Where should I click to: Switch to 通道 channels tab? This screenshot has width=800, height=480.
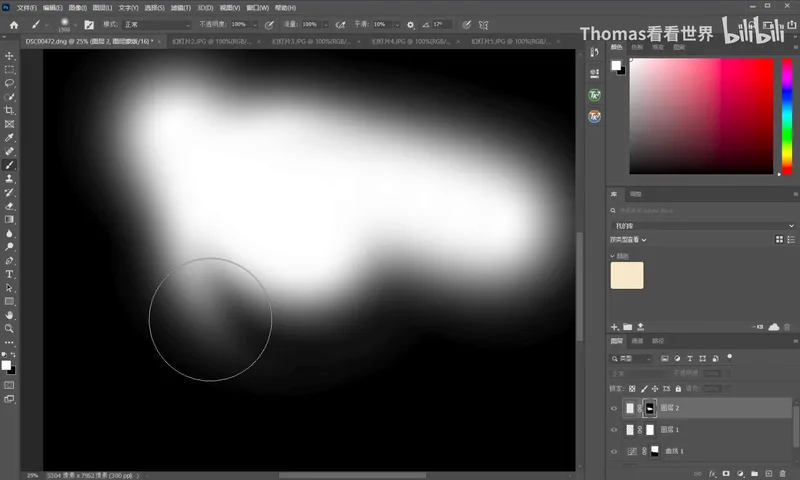tap(637, 341)
